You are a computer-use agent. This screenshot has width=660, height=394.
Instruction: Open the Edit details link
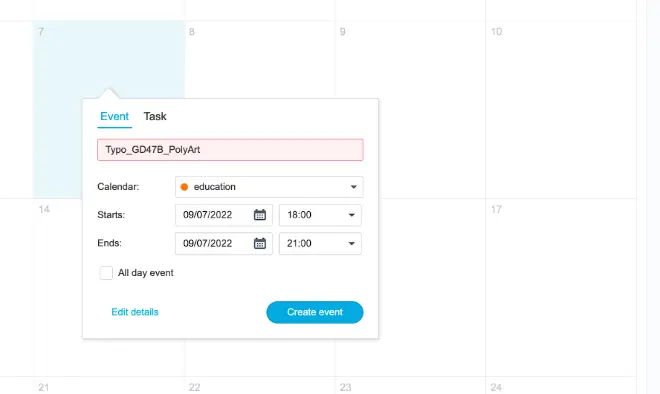click(x=135, y=312)
